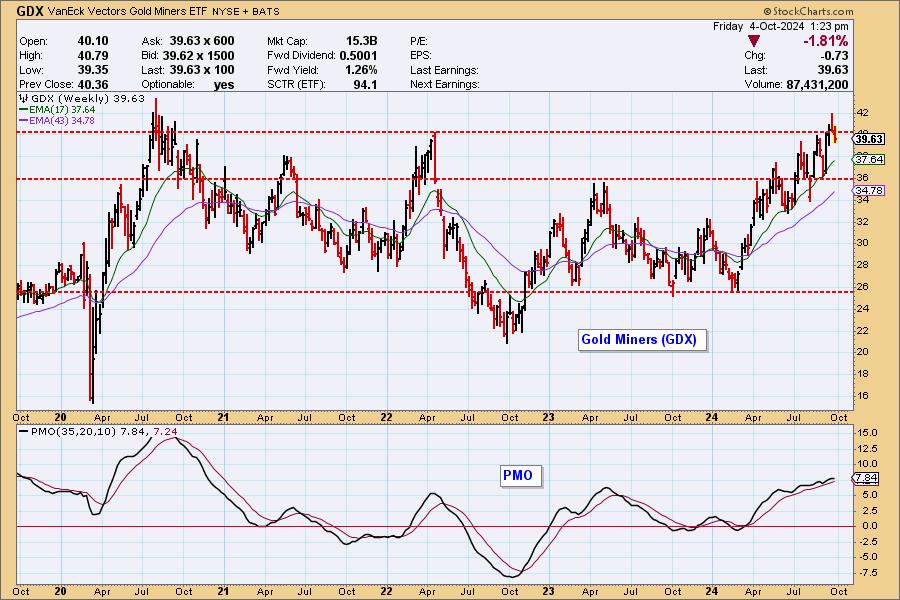Click the 12.5 PMO axis label
This screenshot has width=900, height=600.
click(867, 448)
